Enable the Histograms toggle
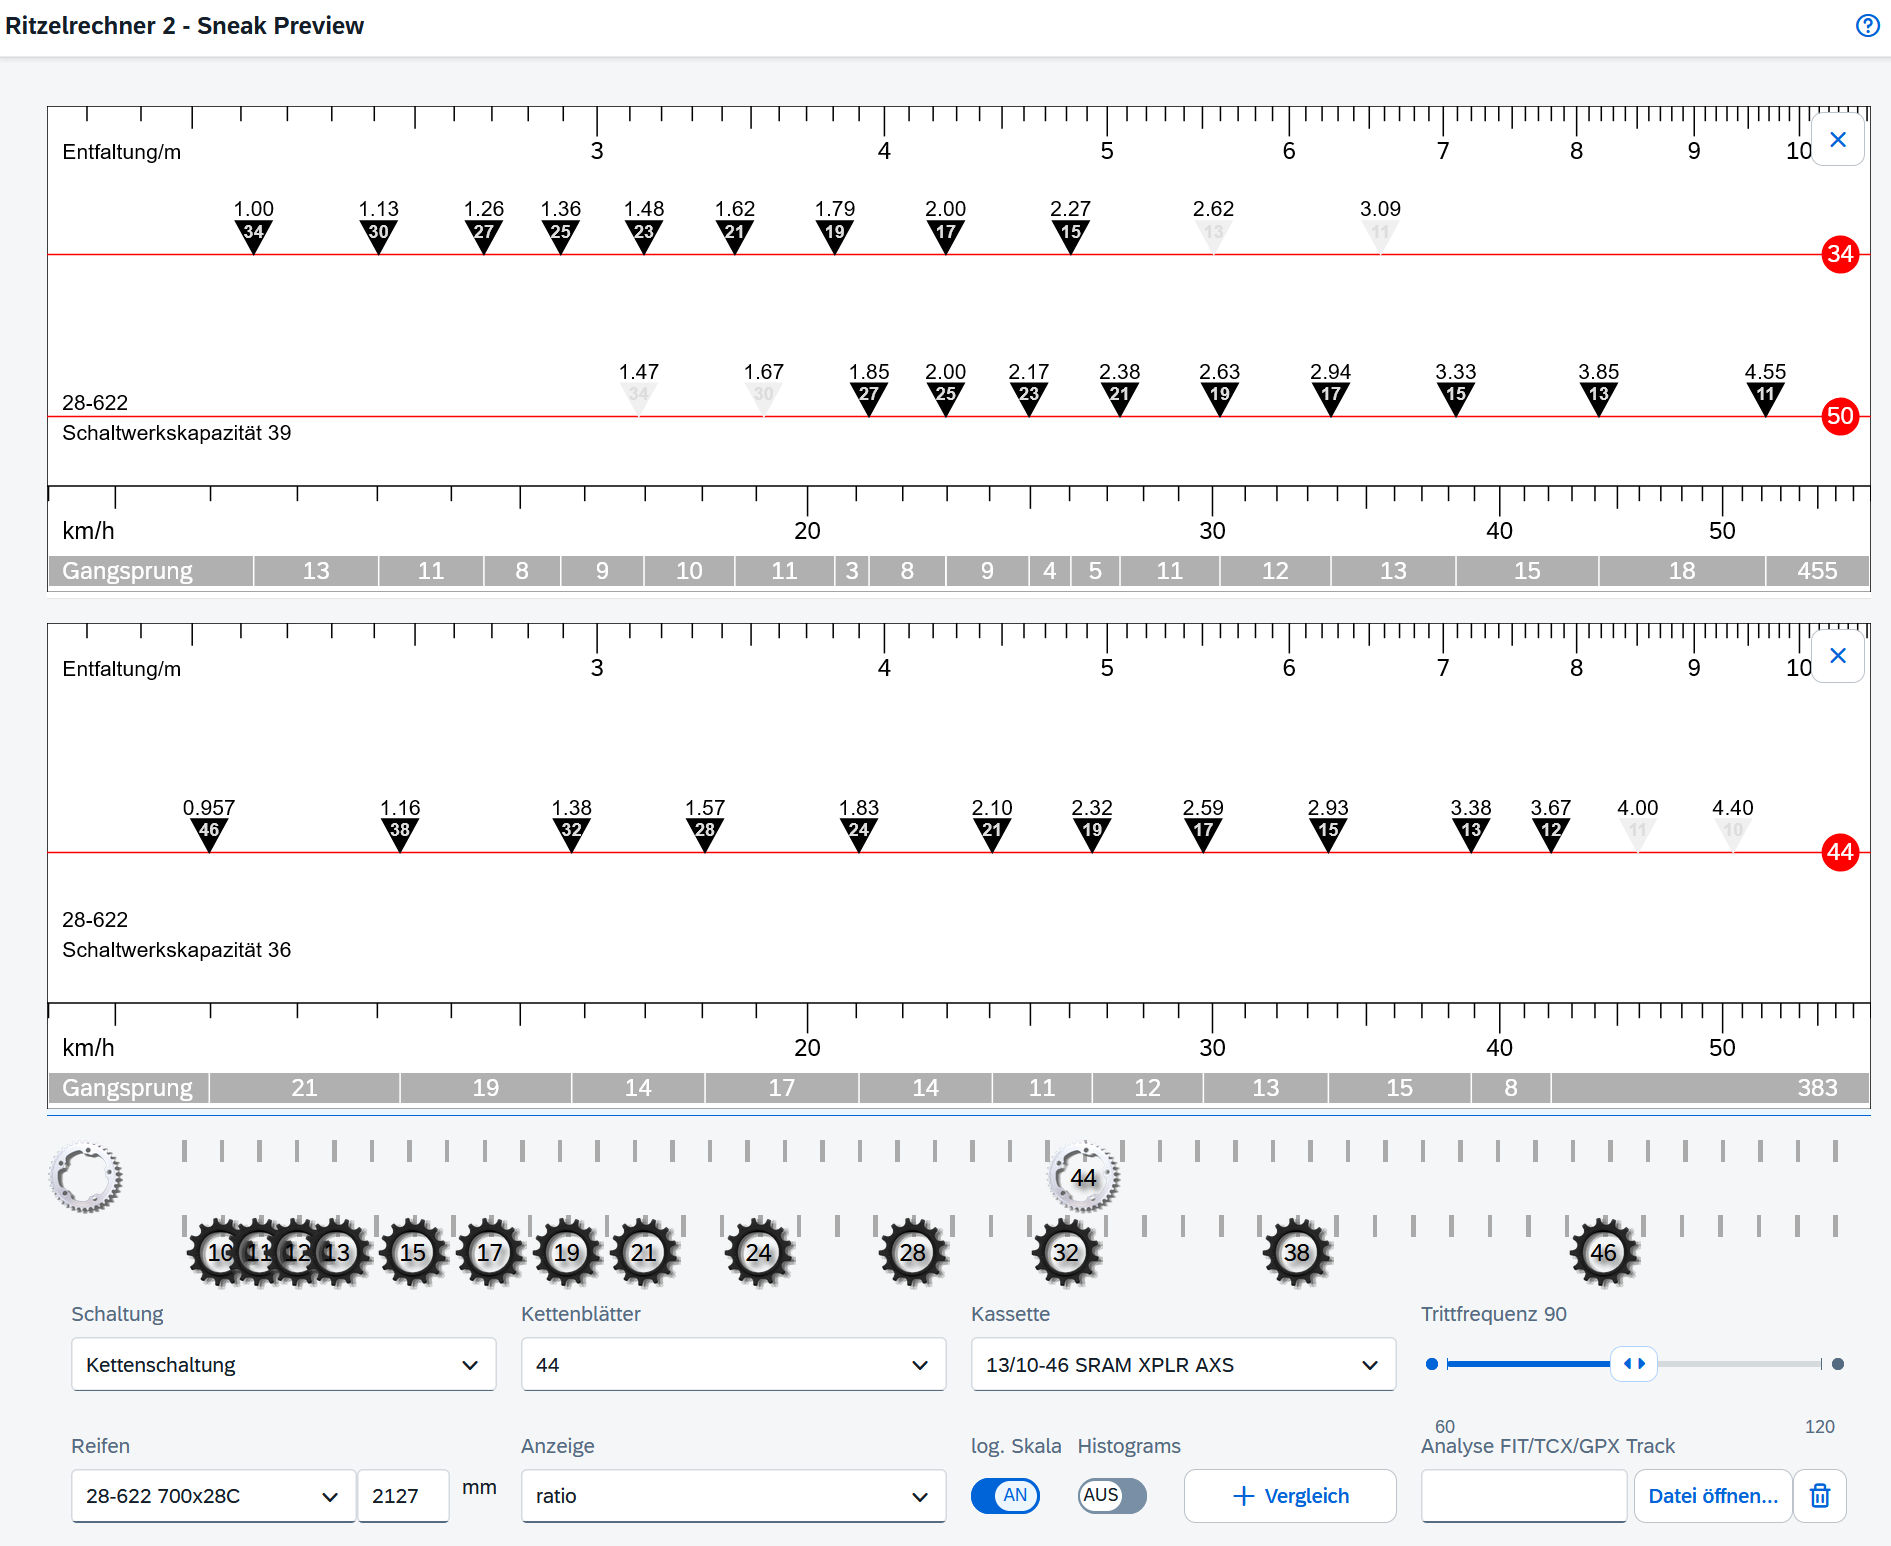The width and height of the screenshot is (1891, 1546). point(1111,1496)
